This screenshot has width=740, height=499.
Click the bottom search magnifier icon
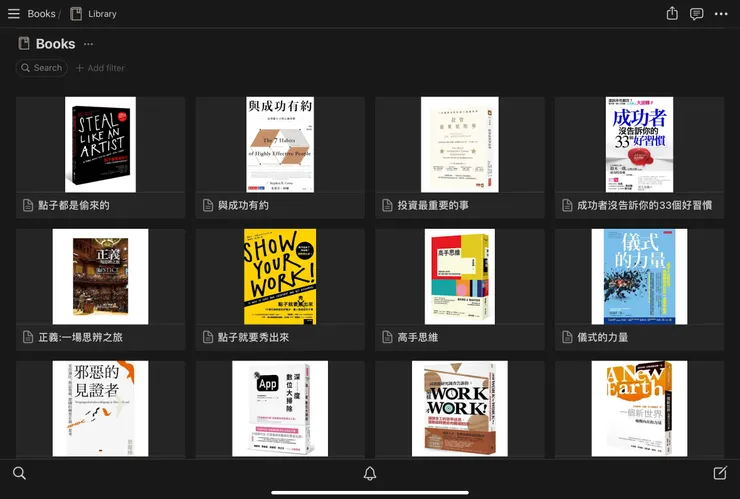pyautogui.click(x=19, y=473)
